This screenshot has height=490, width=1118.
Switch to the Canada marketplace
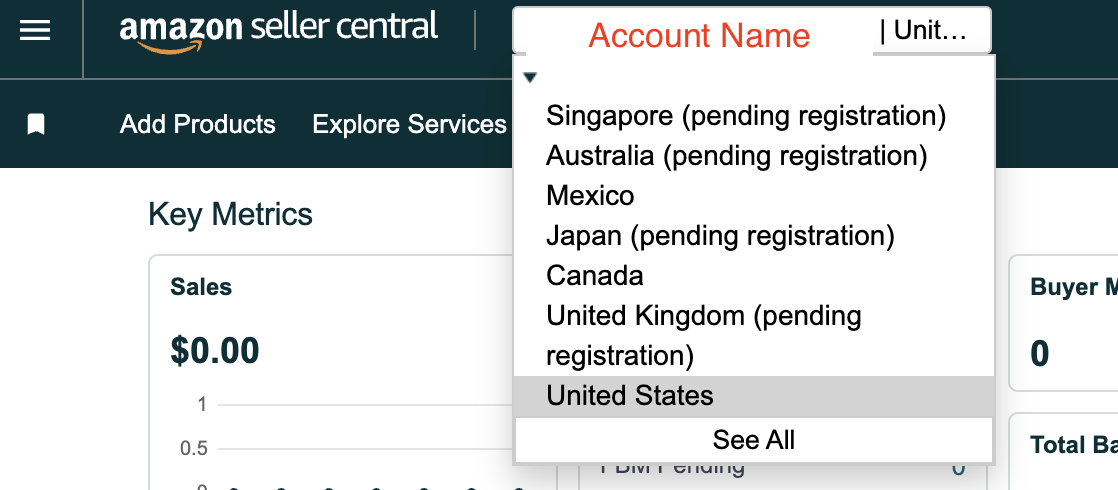point(595,276)
